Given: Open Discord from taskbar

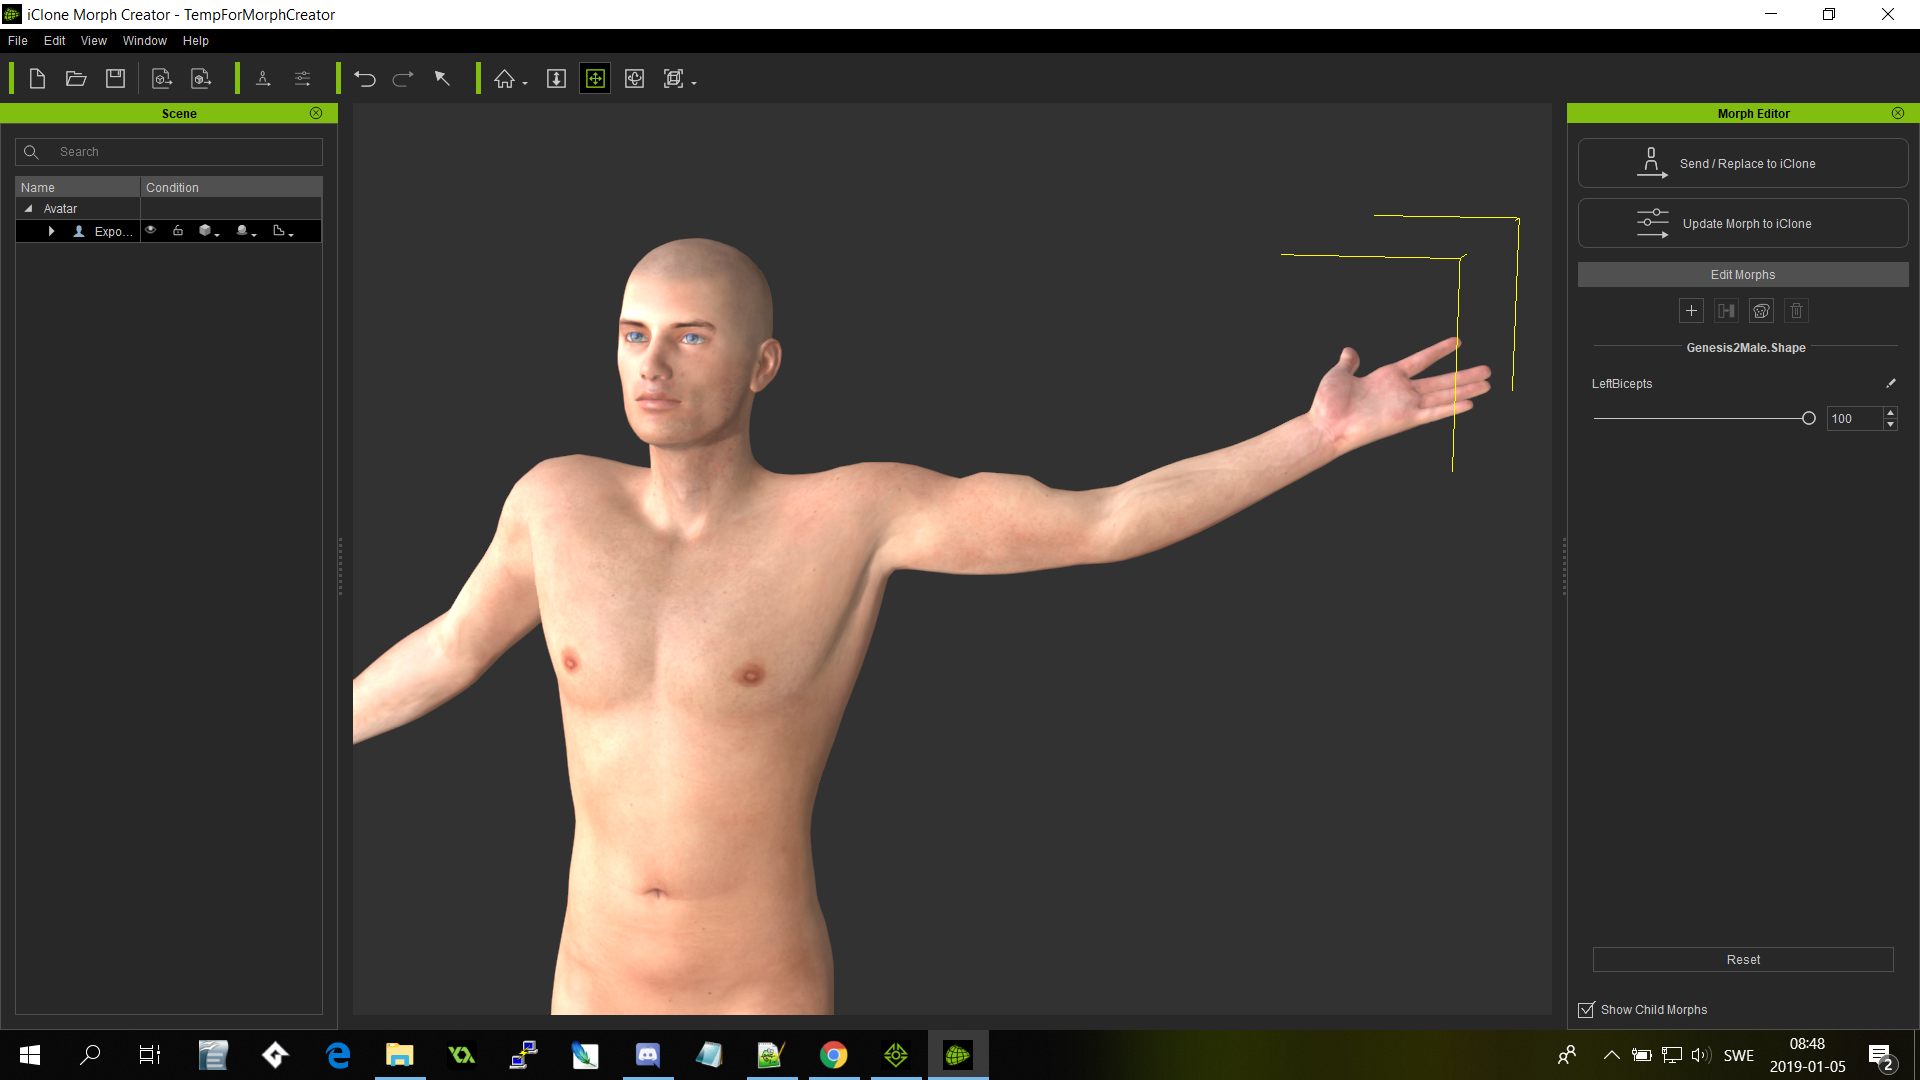Looking at the screenshot, I should coord(648,1055).
